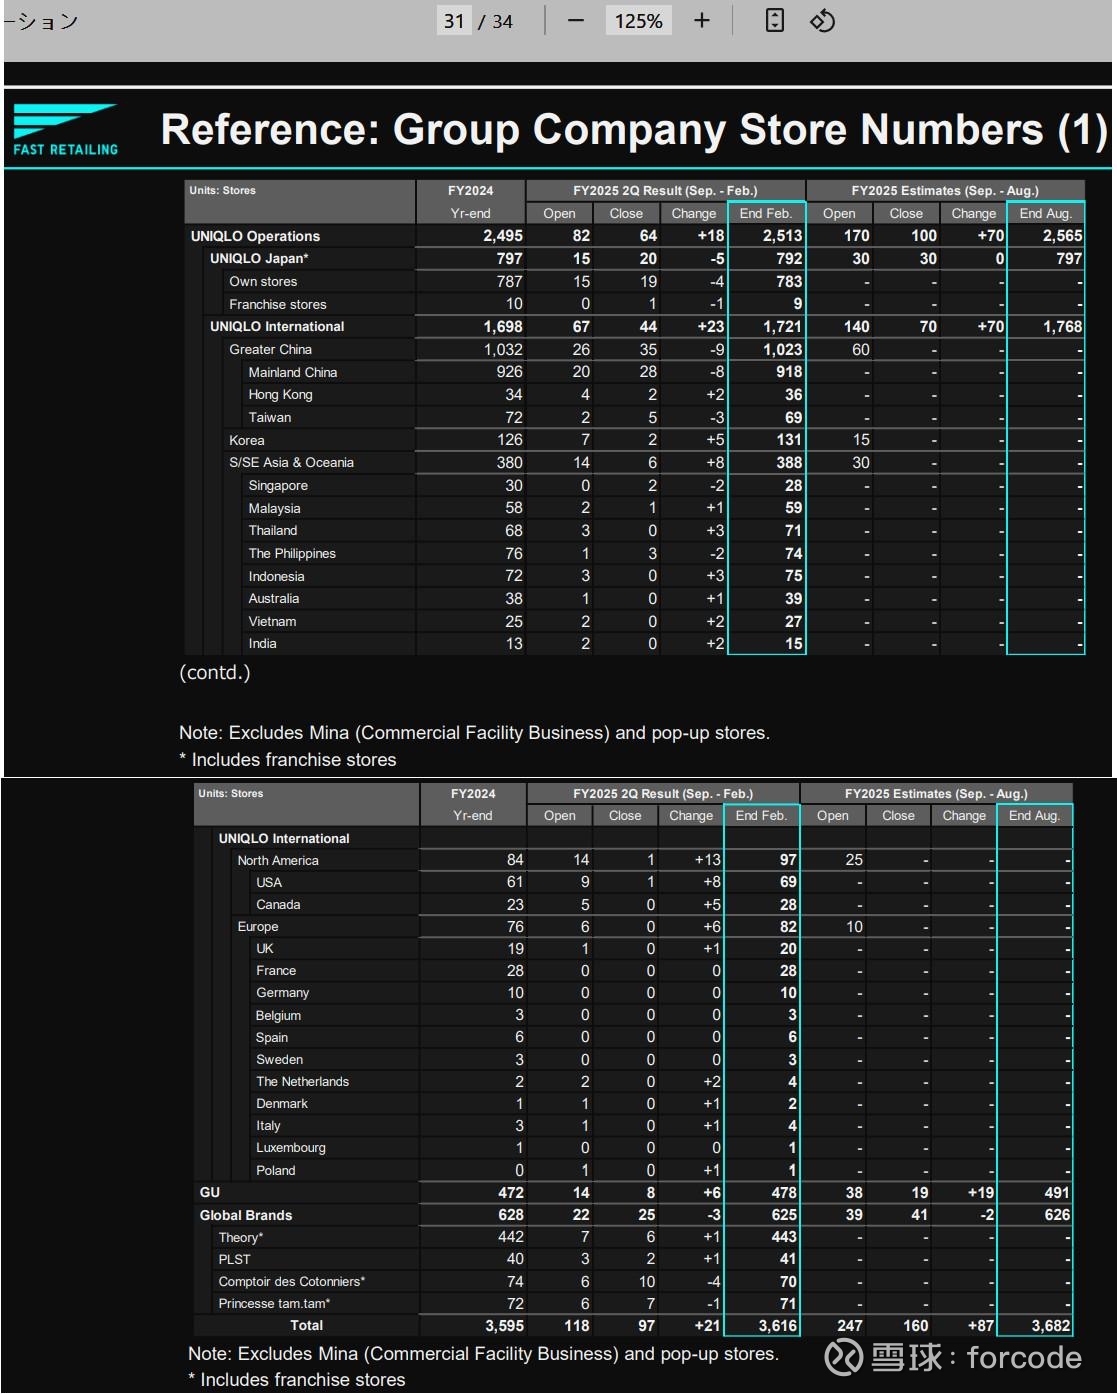
Task: Click 'UNIQLO Japan*' row label
Action: coord(259,259)
